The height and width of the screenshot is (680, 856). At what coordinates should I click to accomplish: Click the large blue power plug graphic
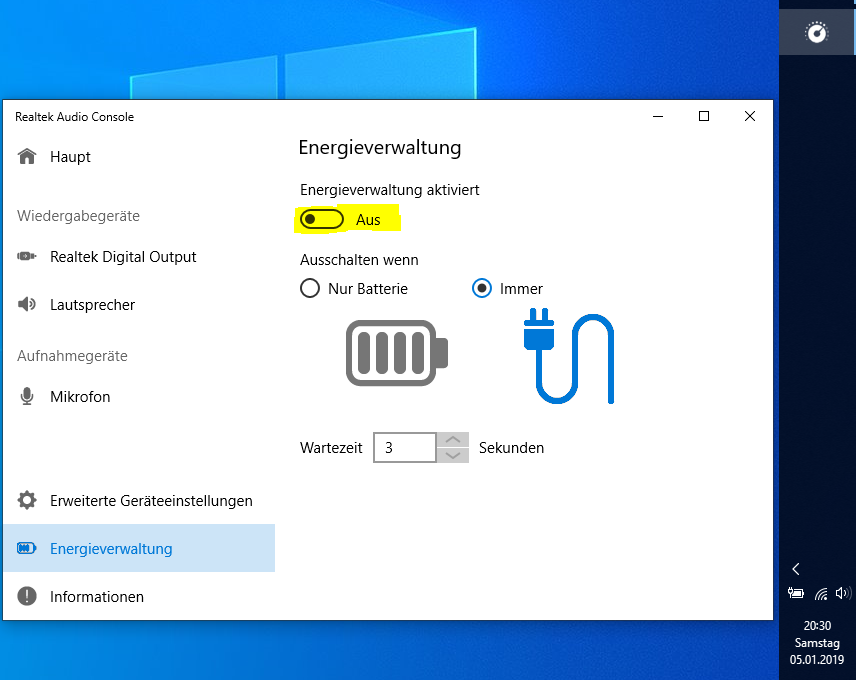[x=568, y=356]
